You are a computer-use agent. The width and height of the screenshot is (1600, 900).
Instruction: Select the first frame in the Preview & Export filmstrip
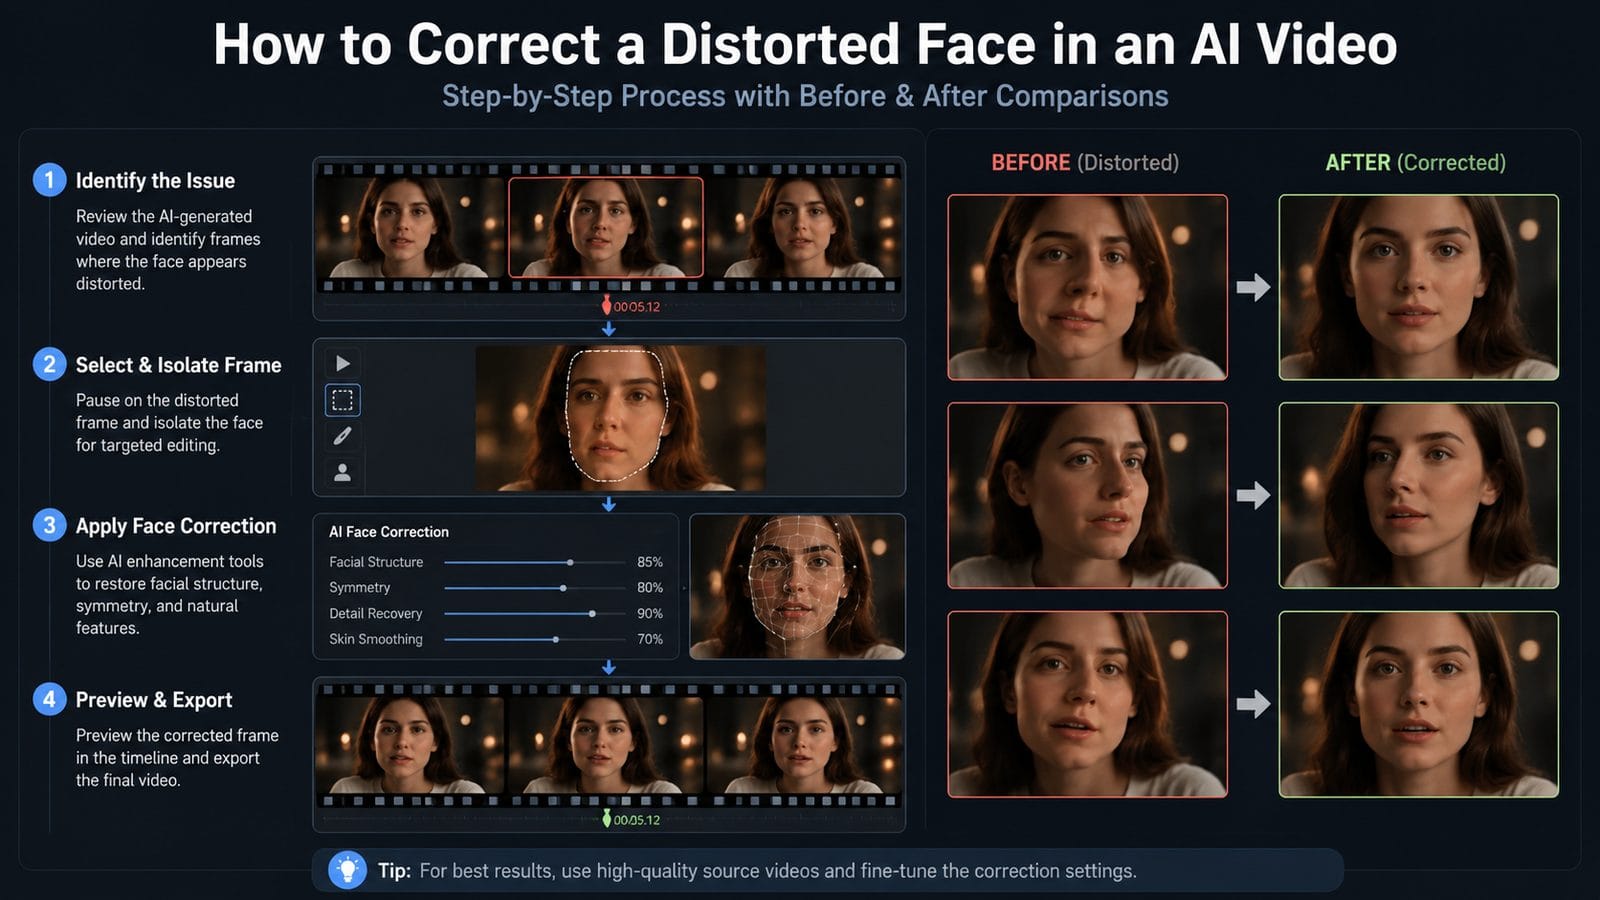(x=410, y=745)
